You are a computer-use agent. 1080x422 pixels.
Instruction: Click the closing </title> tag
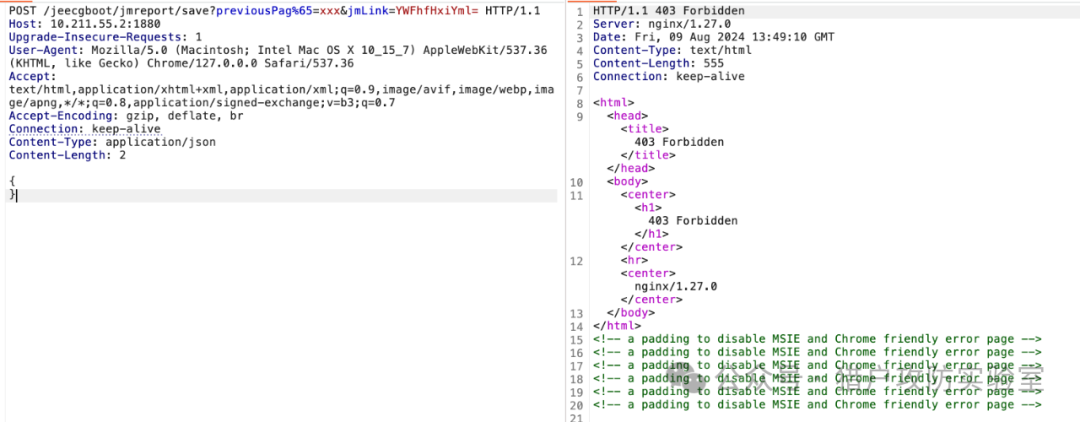click(x=647, y=155)
